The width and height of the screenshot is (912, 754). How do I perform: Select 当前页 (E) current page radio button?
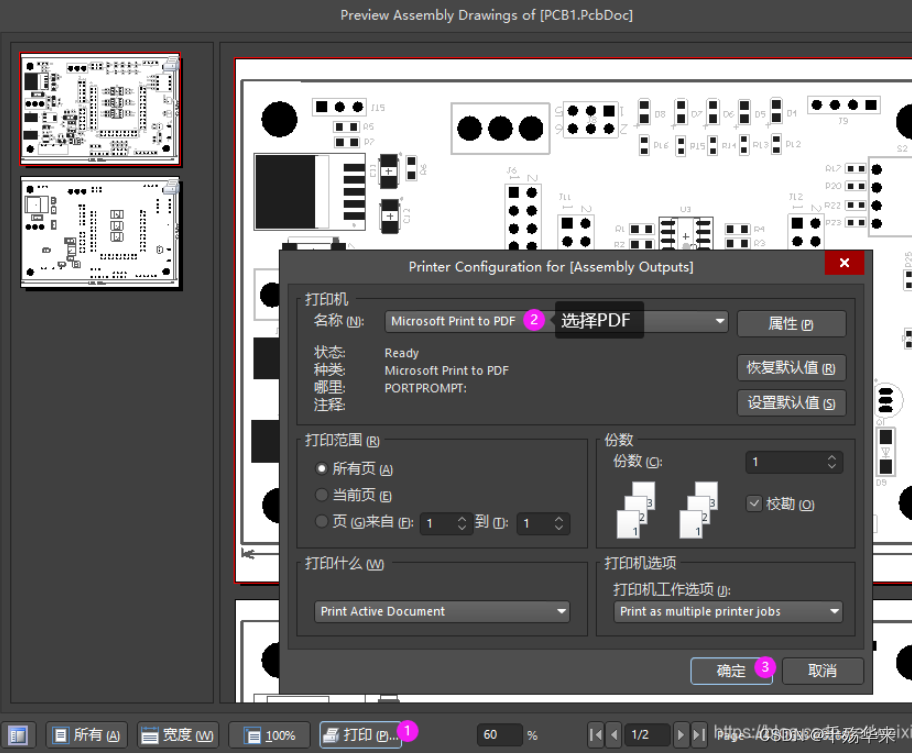(x=321, y=495)
